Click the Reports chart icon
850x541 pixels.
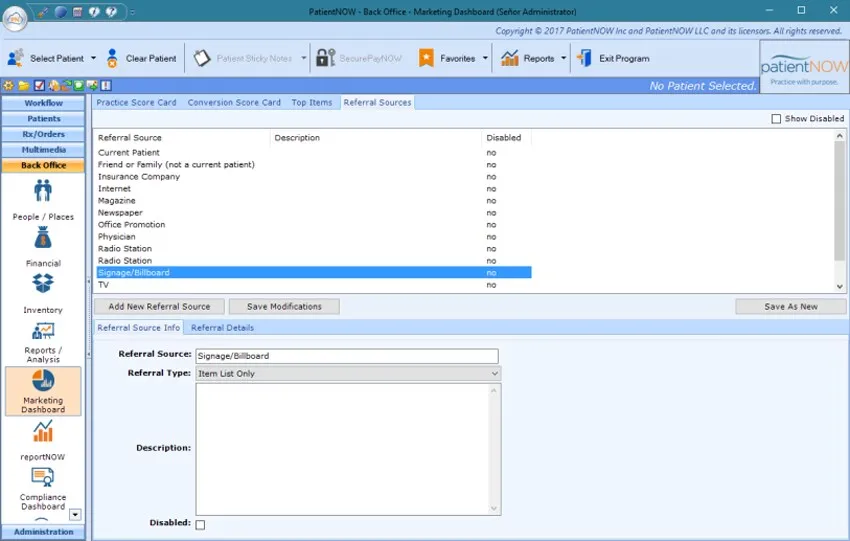510,58
